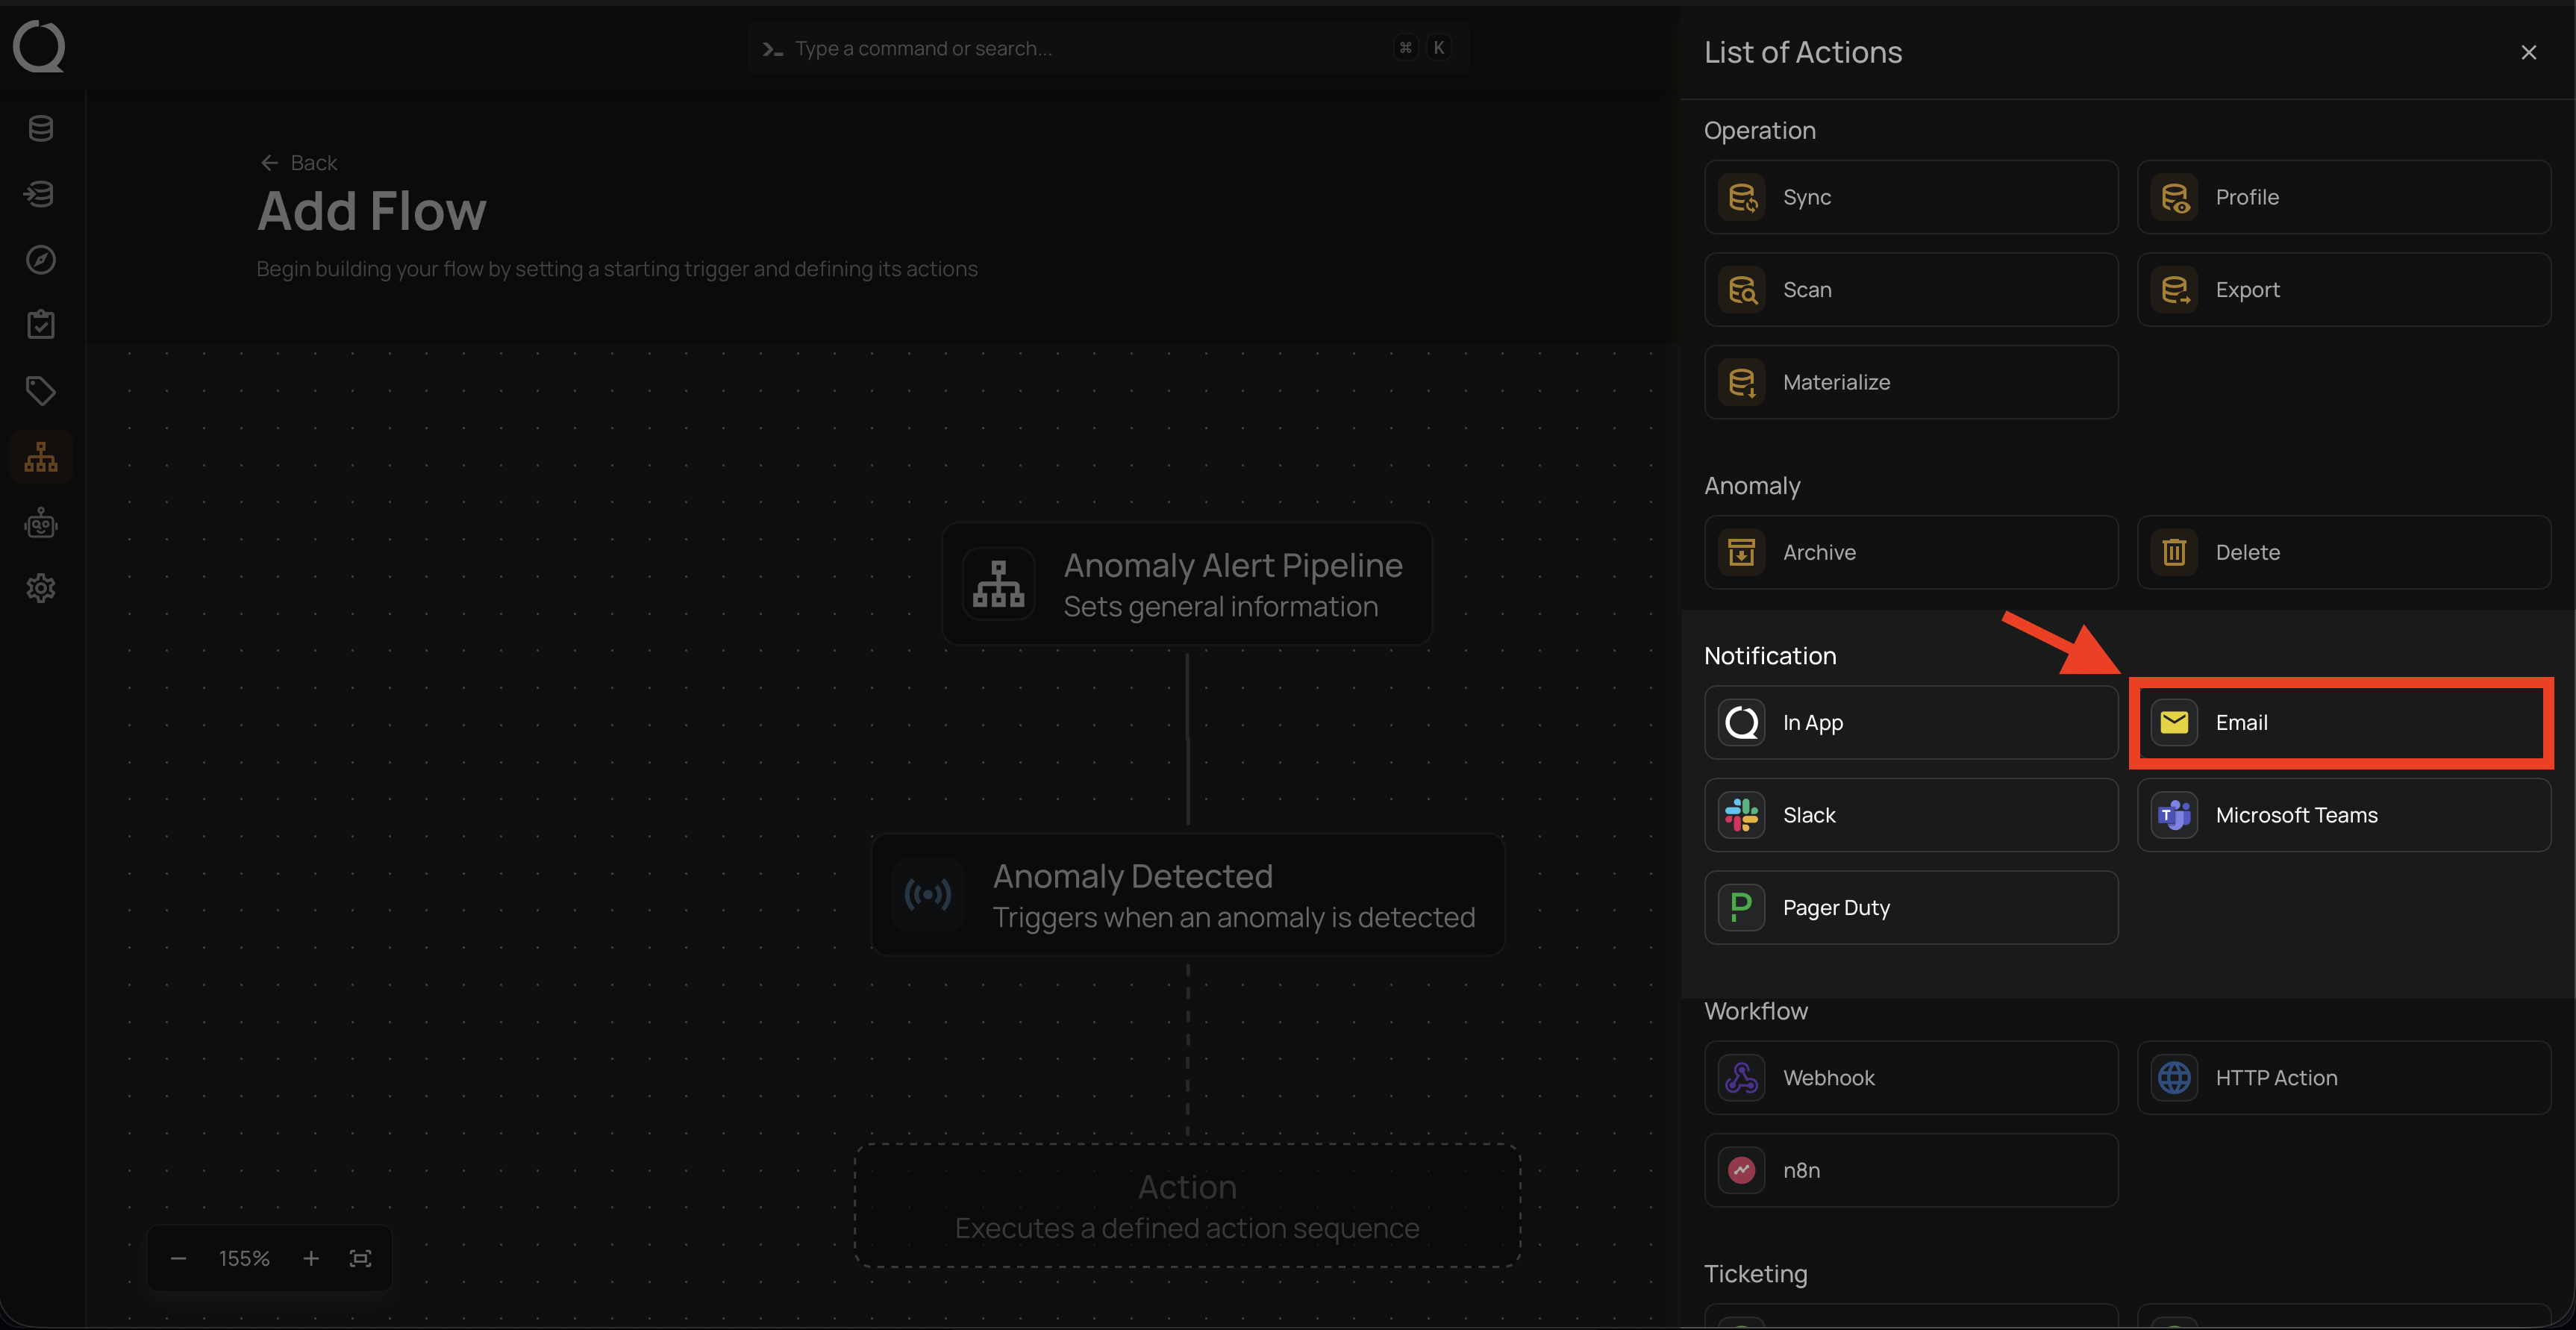Click the command search field
Viewport: 2576px width, 1330px height.
pyautogui.click(x=1080, y=48)
